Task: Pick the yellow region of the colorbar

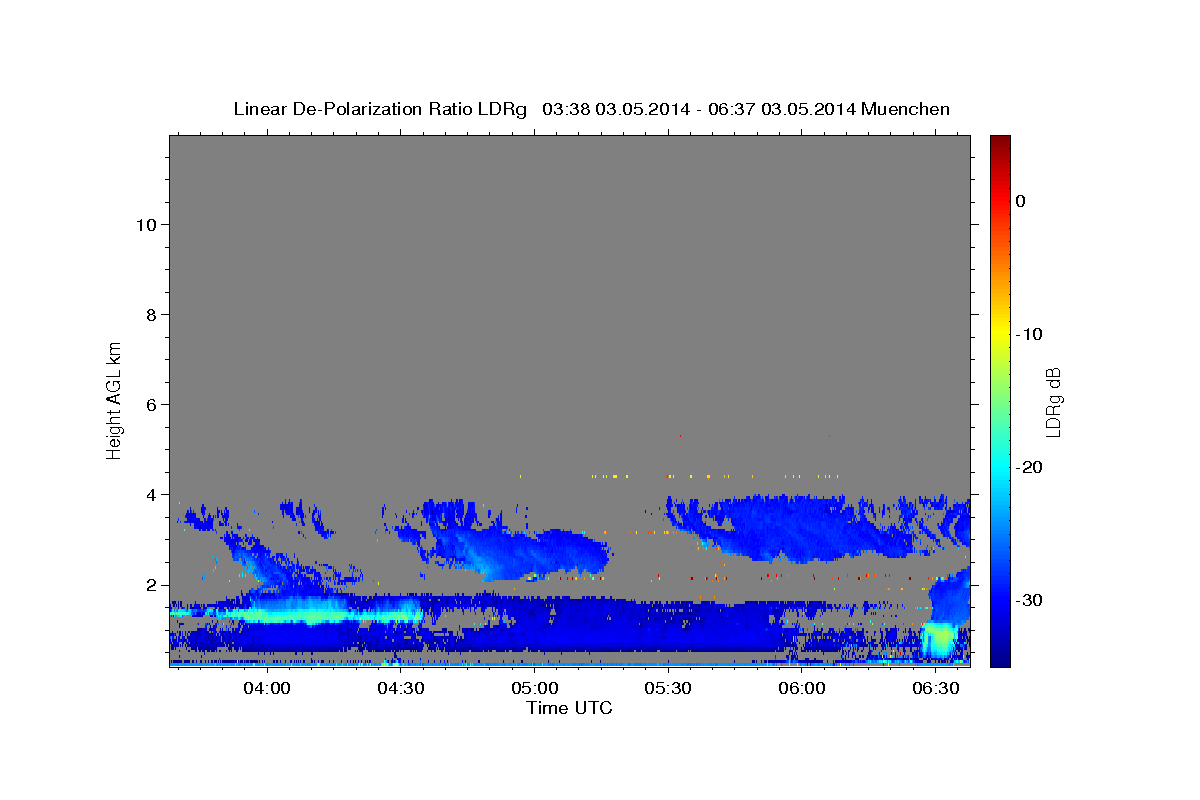Action: click(1000, 334)
